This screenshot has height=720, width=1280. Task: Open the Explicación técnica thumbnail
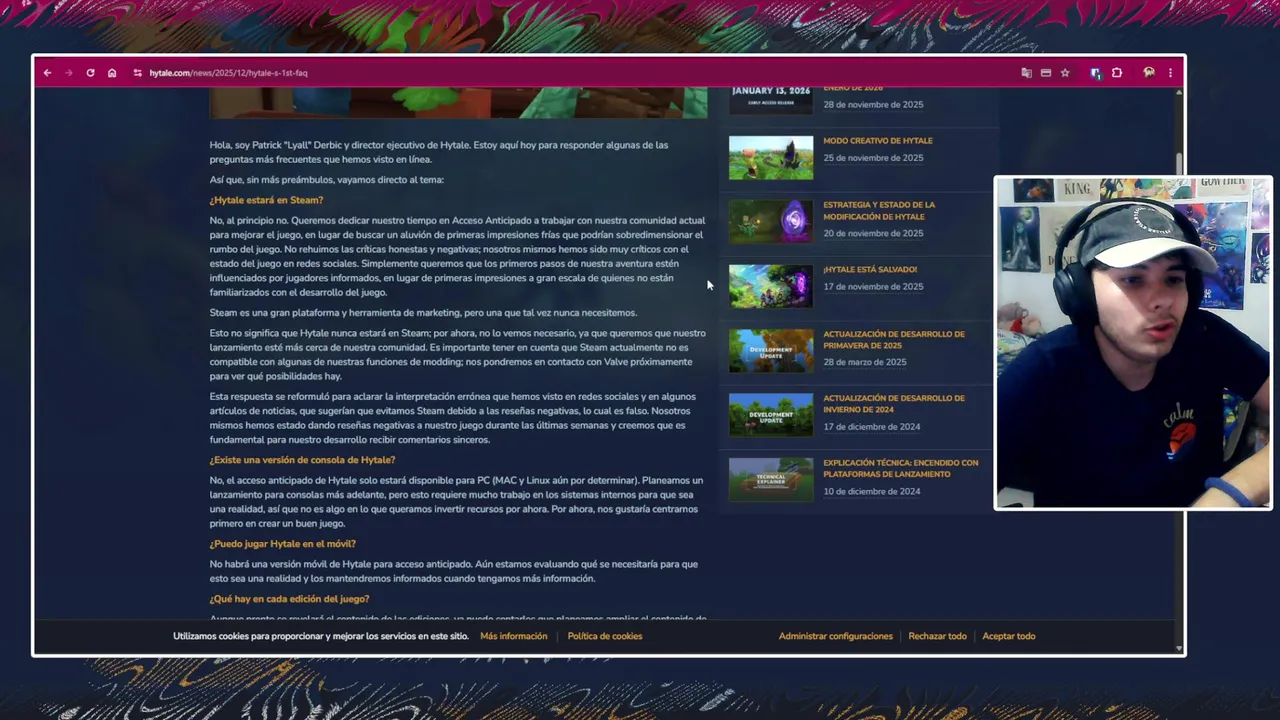(771, 480)
